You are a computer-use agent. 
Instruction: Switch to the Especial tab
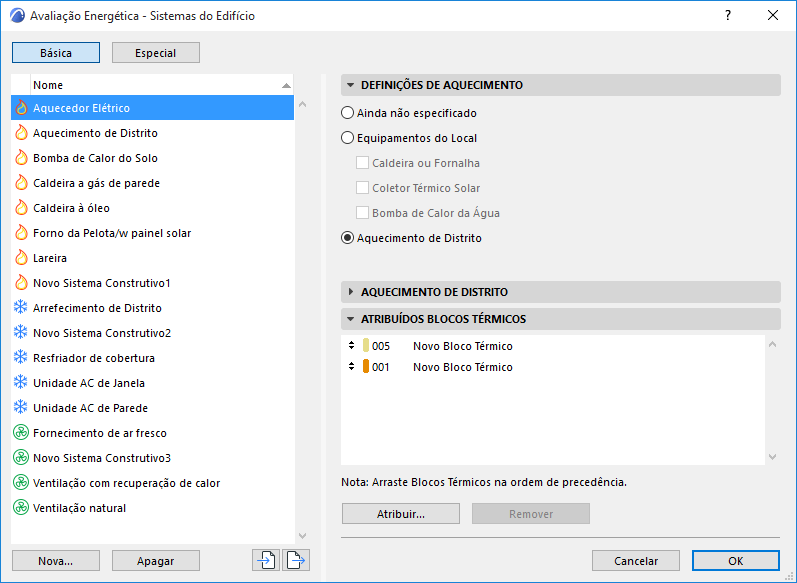155,53
